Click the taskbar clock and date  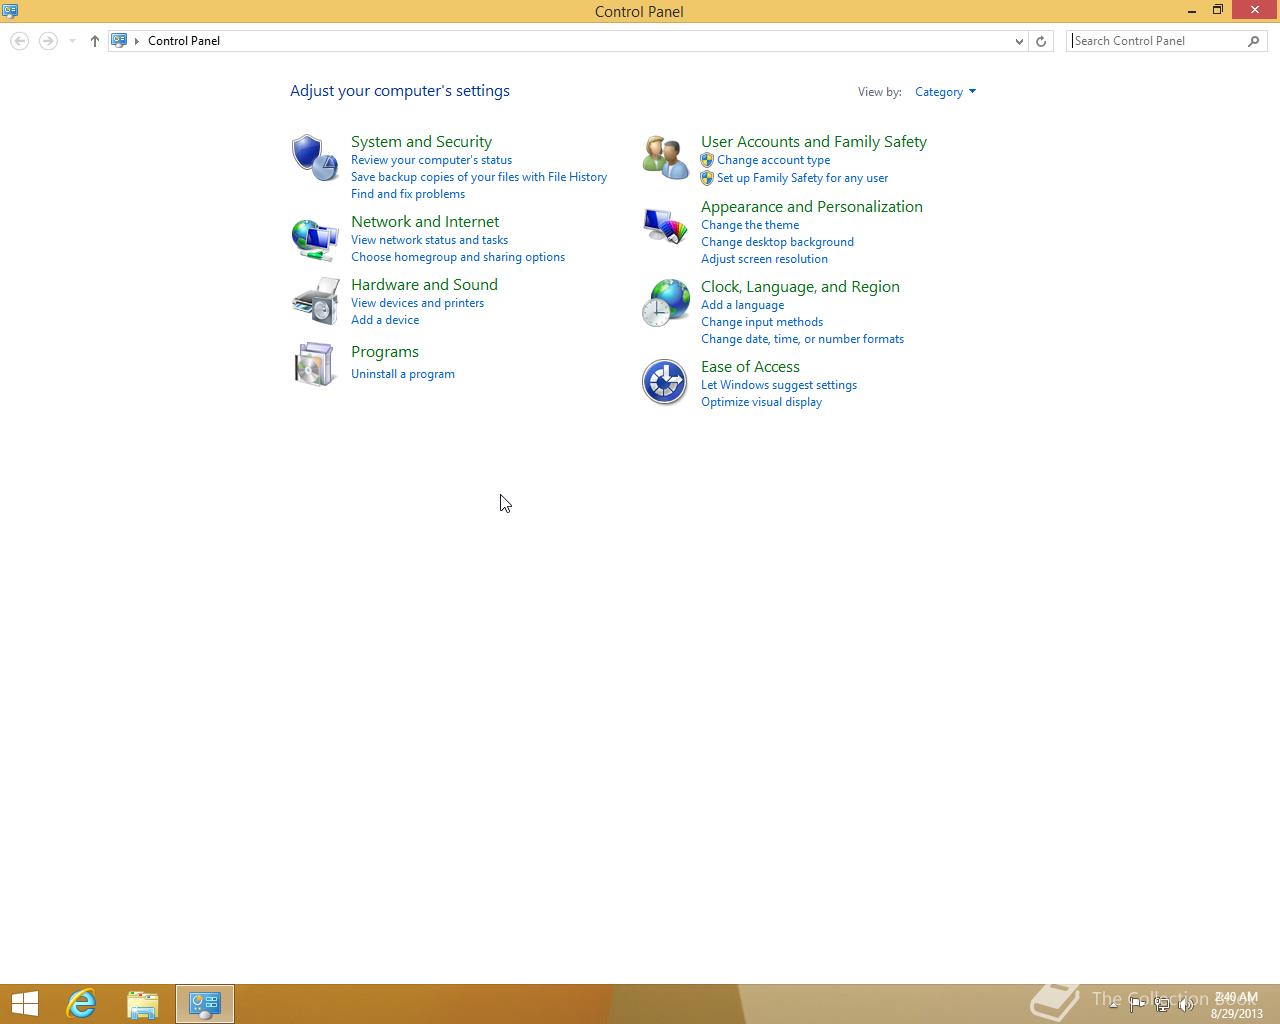click(1237, 1005)
